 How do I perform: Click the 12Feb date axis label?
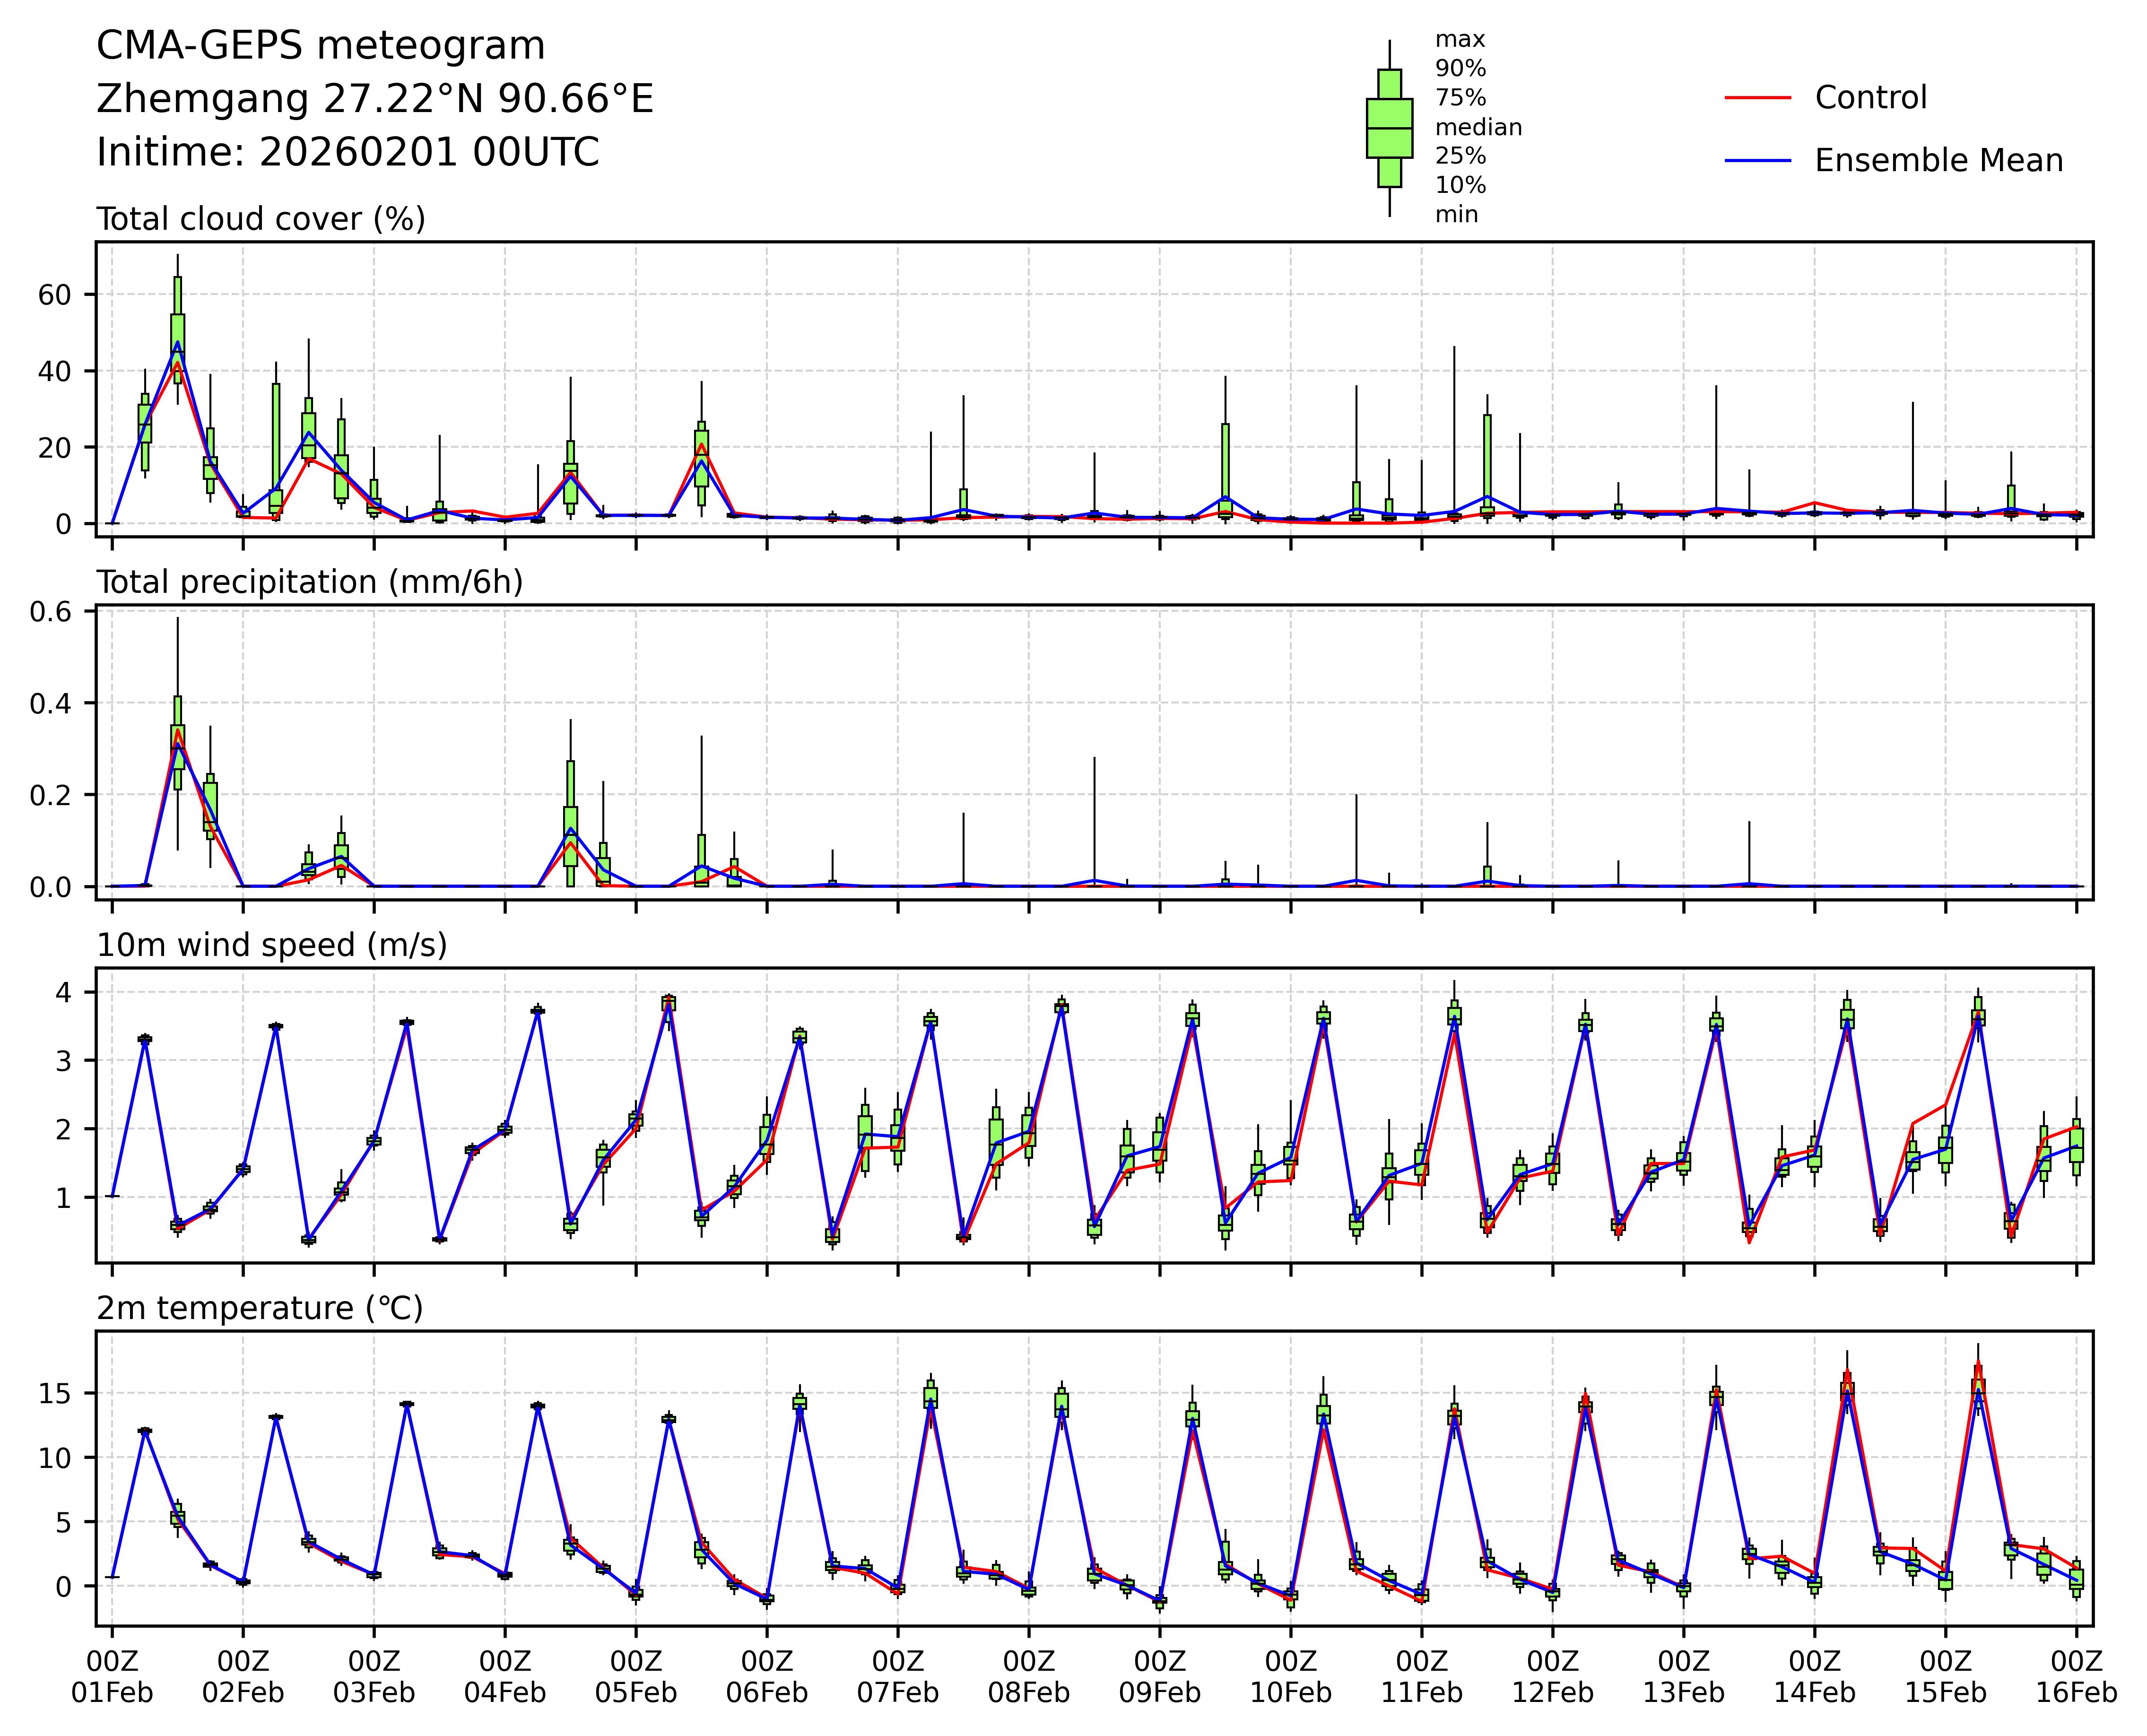1552,1693
